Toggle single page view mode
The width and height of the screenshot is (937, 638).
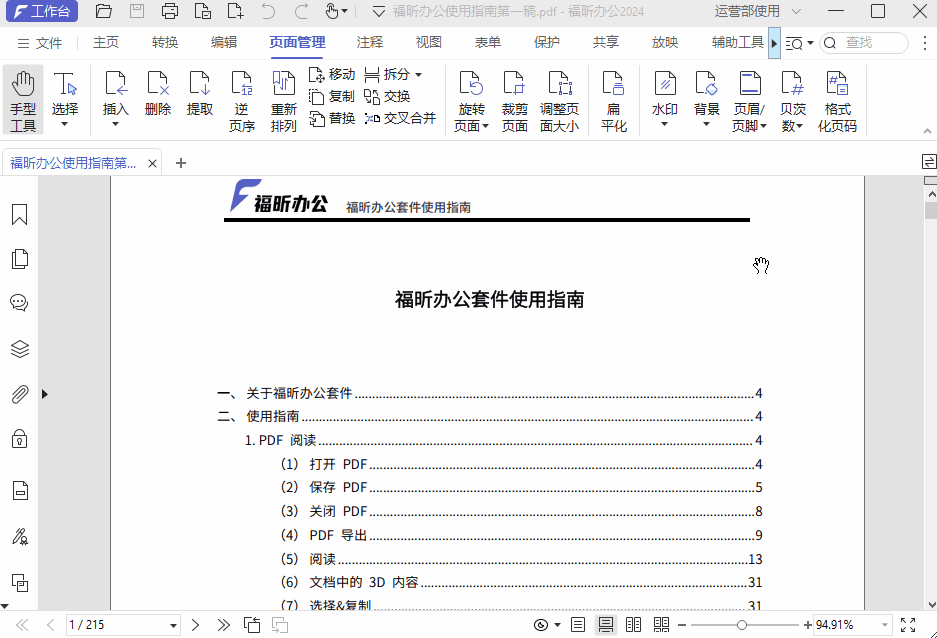point(578,624)
